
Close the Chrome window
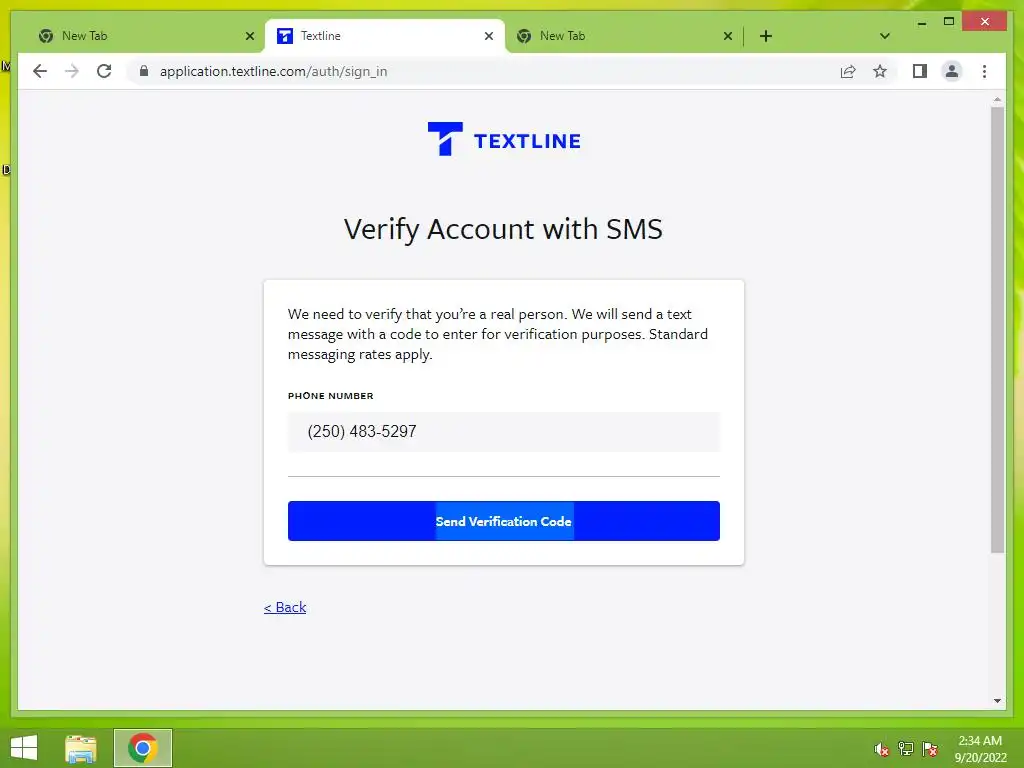point(985,22)
